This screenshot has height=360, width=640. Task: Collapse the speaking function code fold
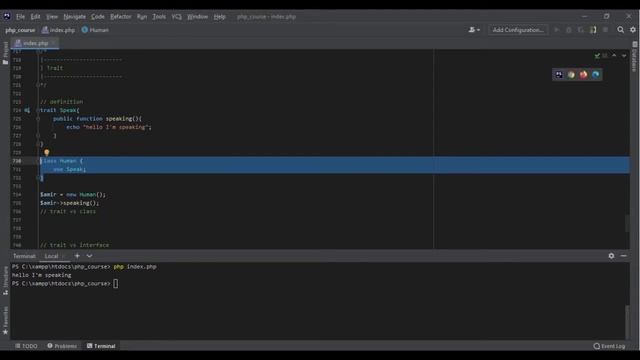pyautogui.click(x=38, y=119)
